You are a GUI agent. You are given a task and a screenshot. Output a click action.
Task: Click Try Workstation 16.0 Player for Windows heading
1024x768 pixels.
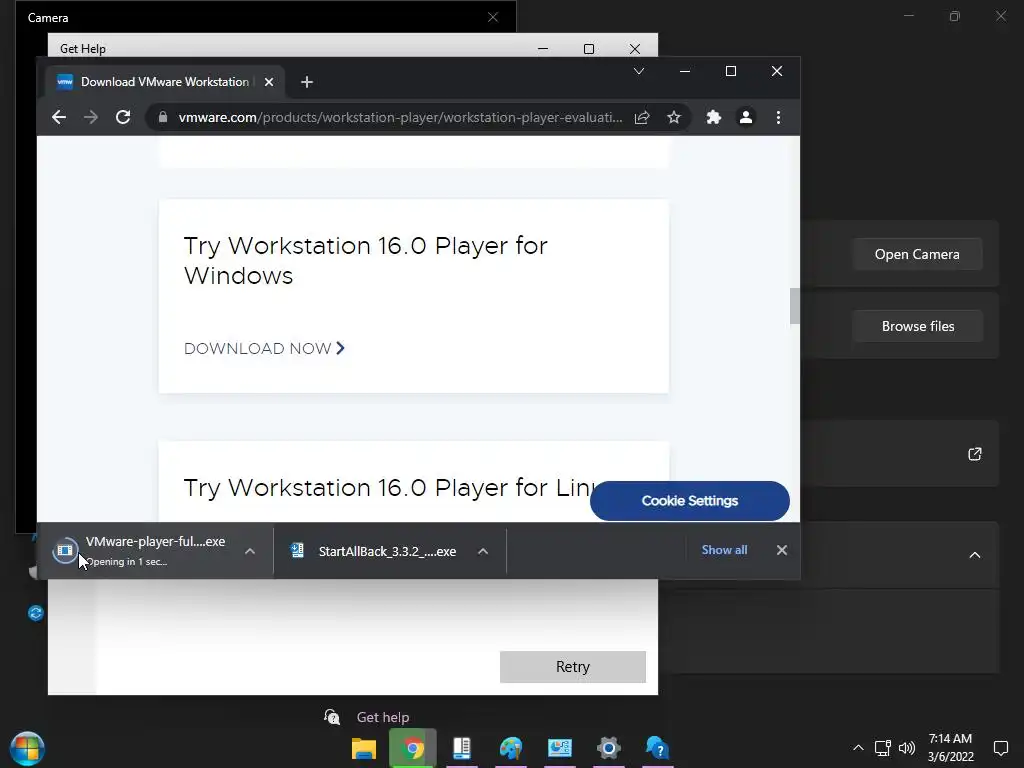pos(365,261)
